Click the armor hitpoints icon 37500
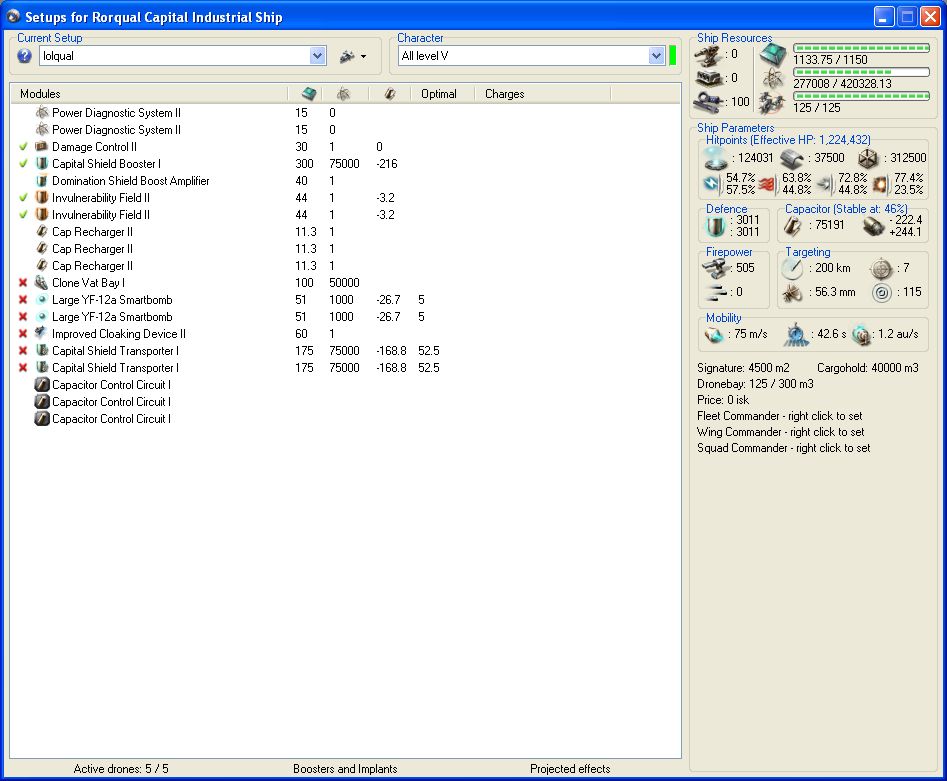Viewport: 947px width, 781px height. 791,159
